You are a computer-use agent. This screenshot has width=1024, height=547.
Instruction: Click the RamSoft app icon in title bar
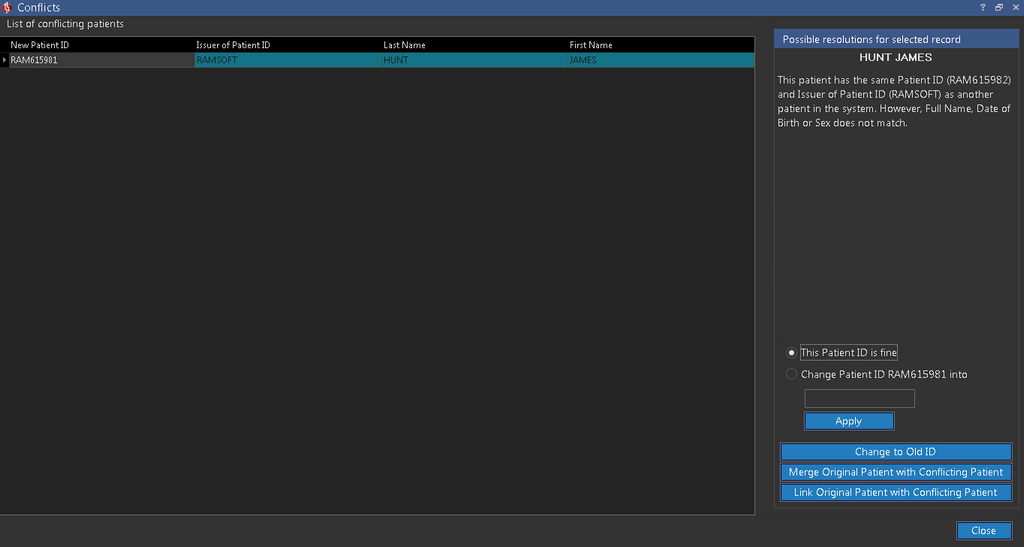pyautogui.click(x=8, y=8)
